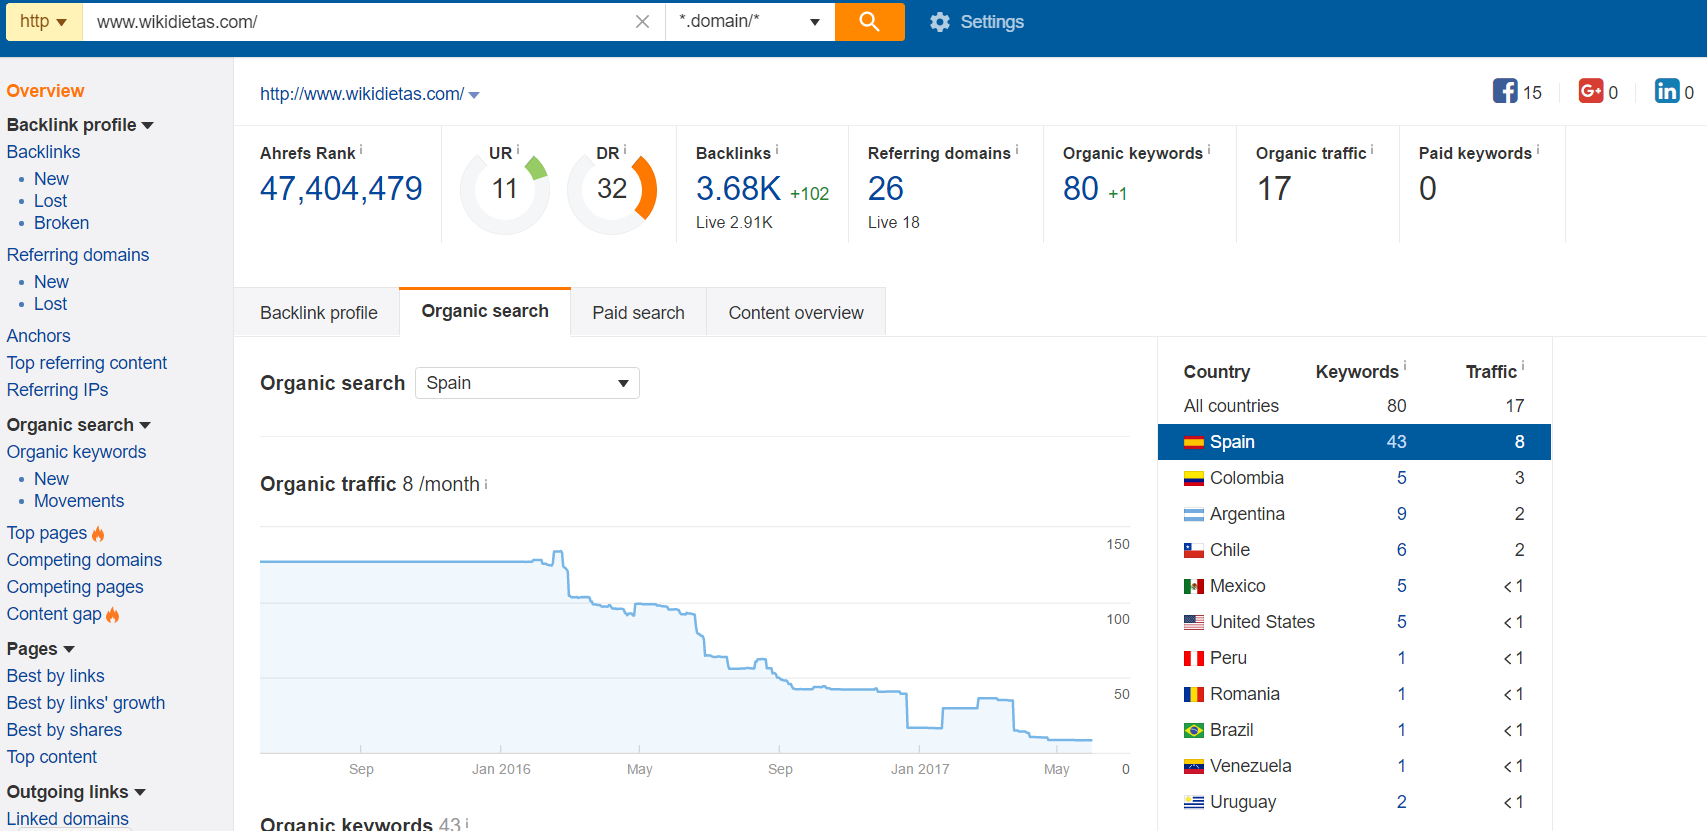Click the info icon beside Backlinks metric

pyautogui.click(x=777, y=150)
